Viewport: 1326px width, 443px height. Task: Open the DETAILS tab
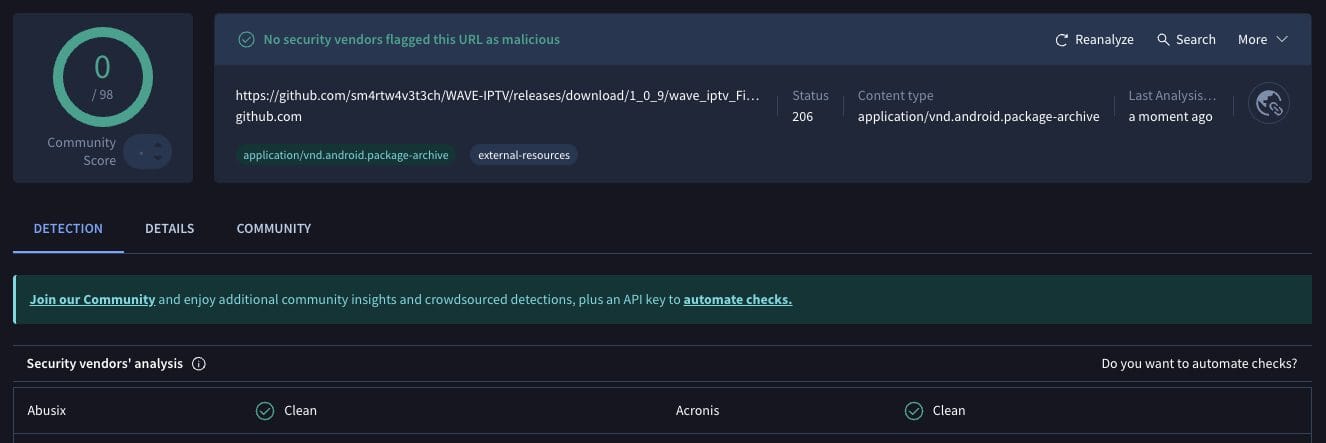(169, 228)
